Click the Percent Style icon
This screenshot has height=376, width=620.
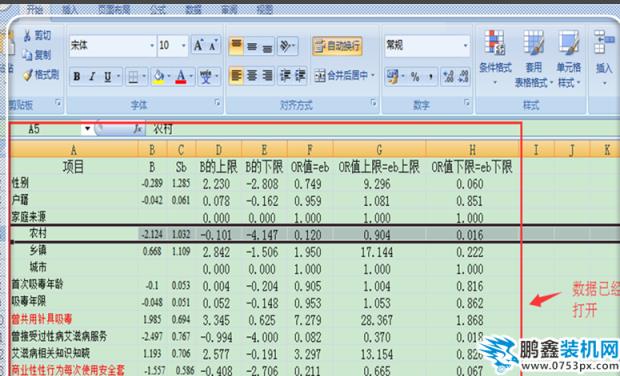coord(415,76)
